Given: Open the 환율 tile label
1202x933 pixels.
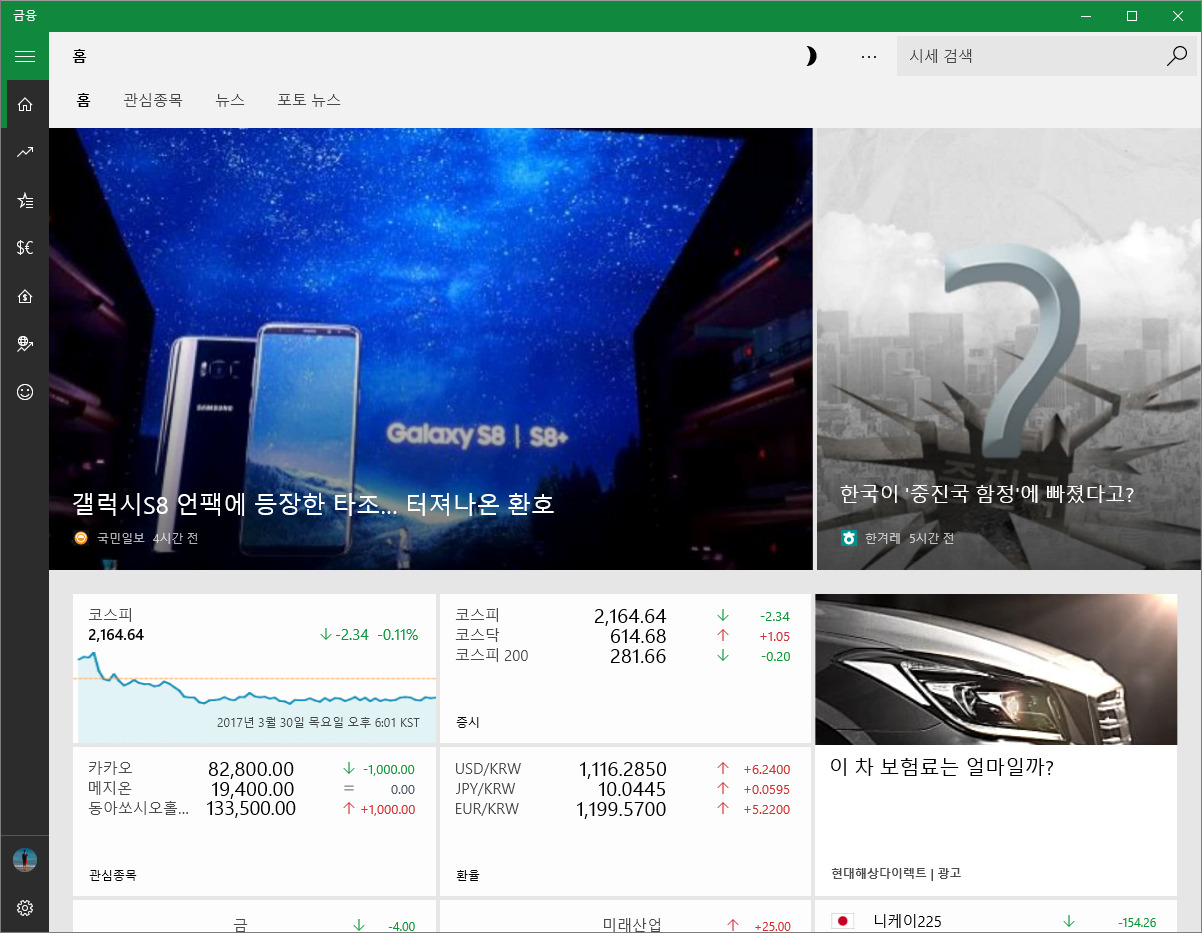Looking at the screenshot, I should click(x=467, y=875).
